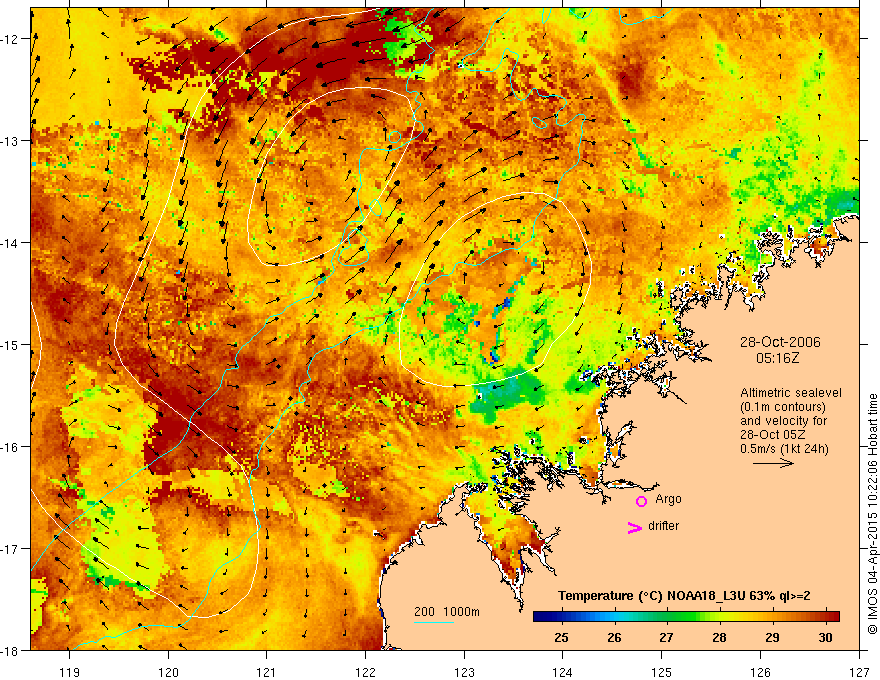Click the '0.5m/s (1kt 24h)' text
This screenshot has height=680, width=880.
point(784,449)
